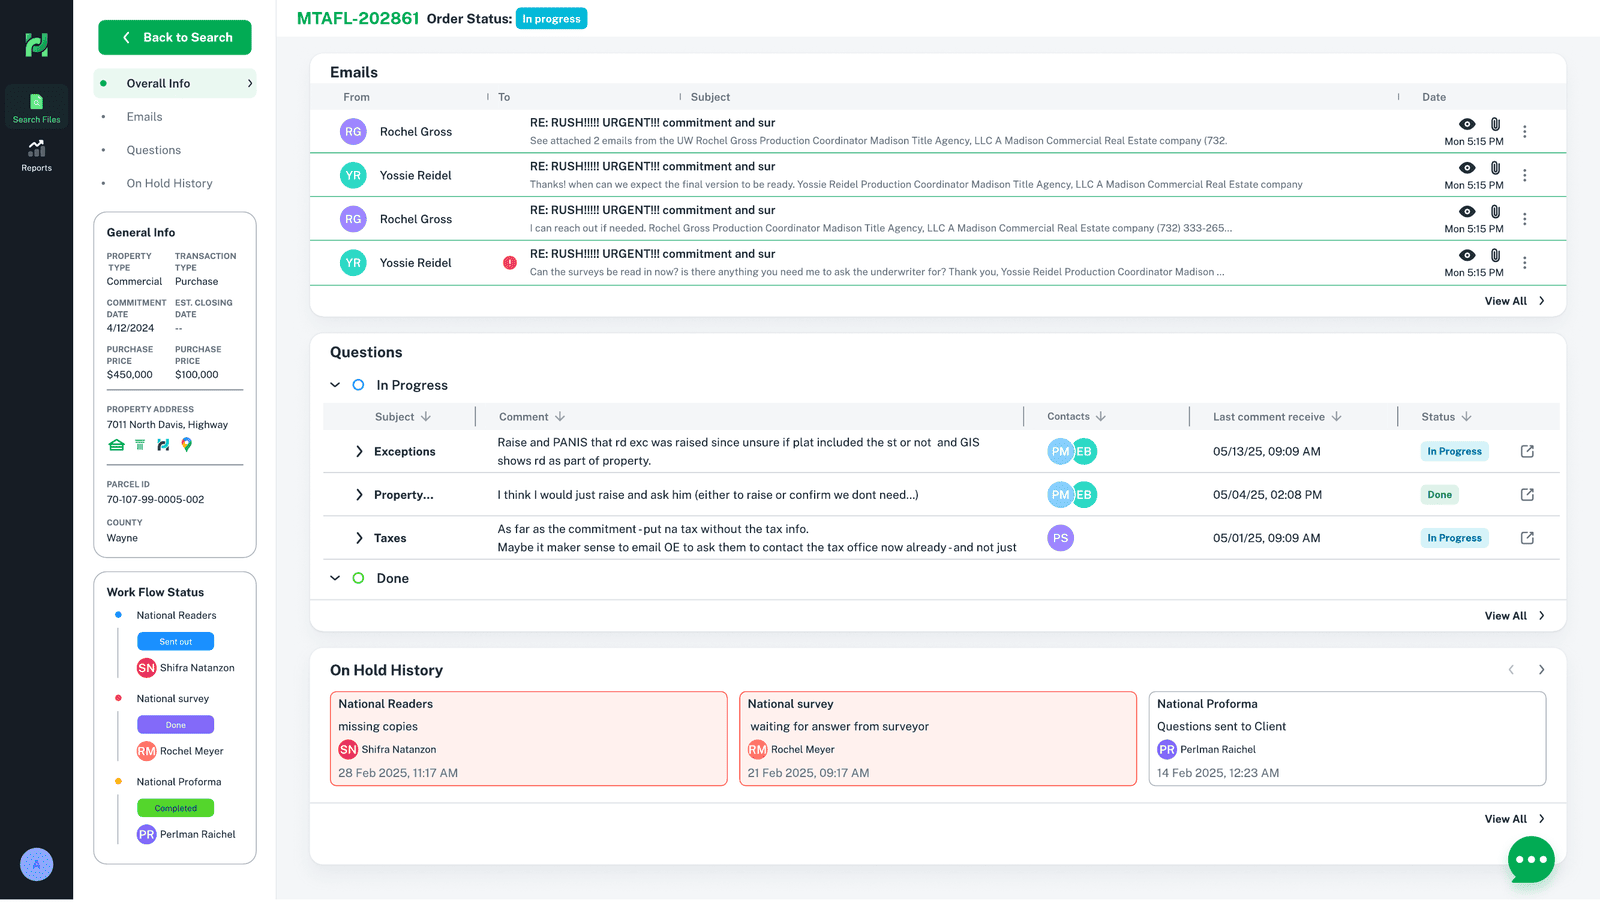Click the red alert icon on Yossie Reidel email
Image resolution: width=1600 pixels, height=903 pixels.
click(510, 262)
